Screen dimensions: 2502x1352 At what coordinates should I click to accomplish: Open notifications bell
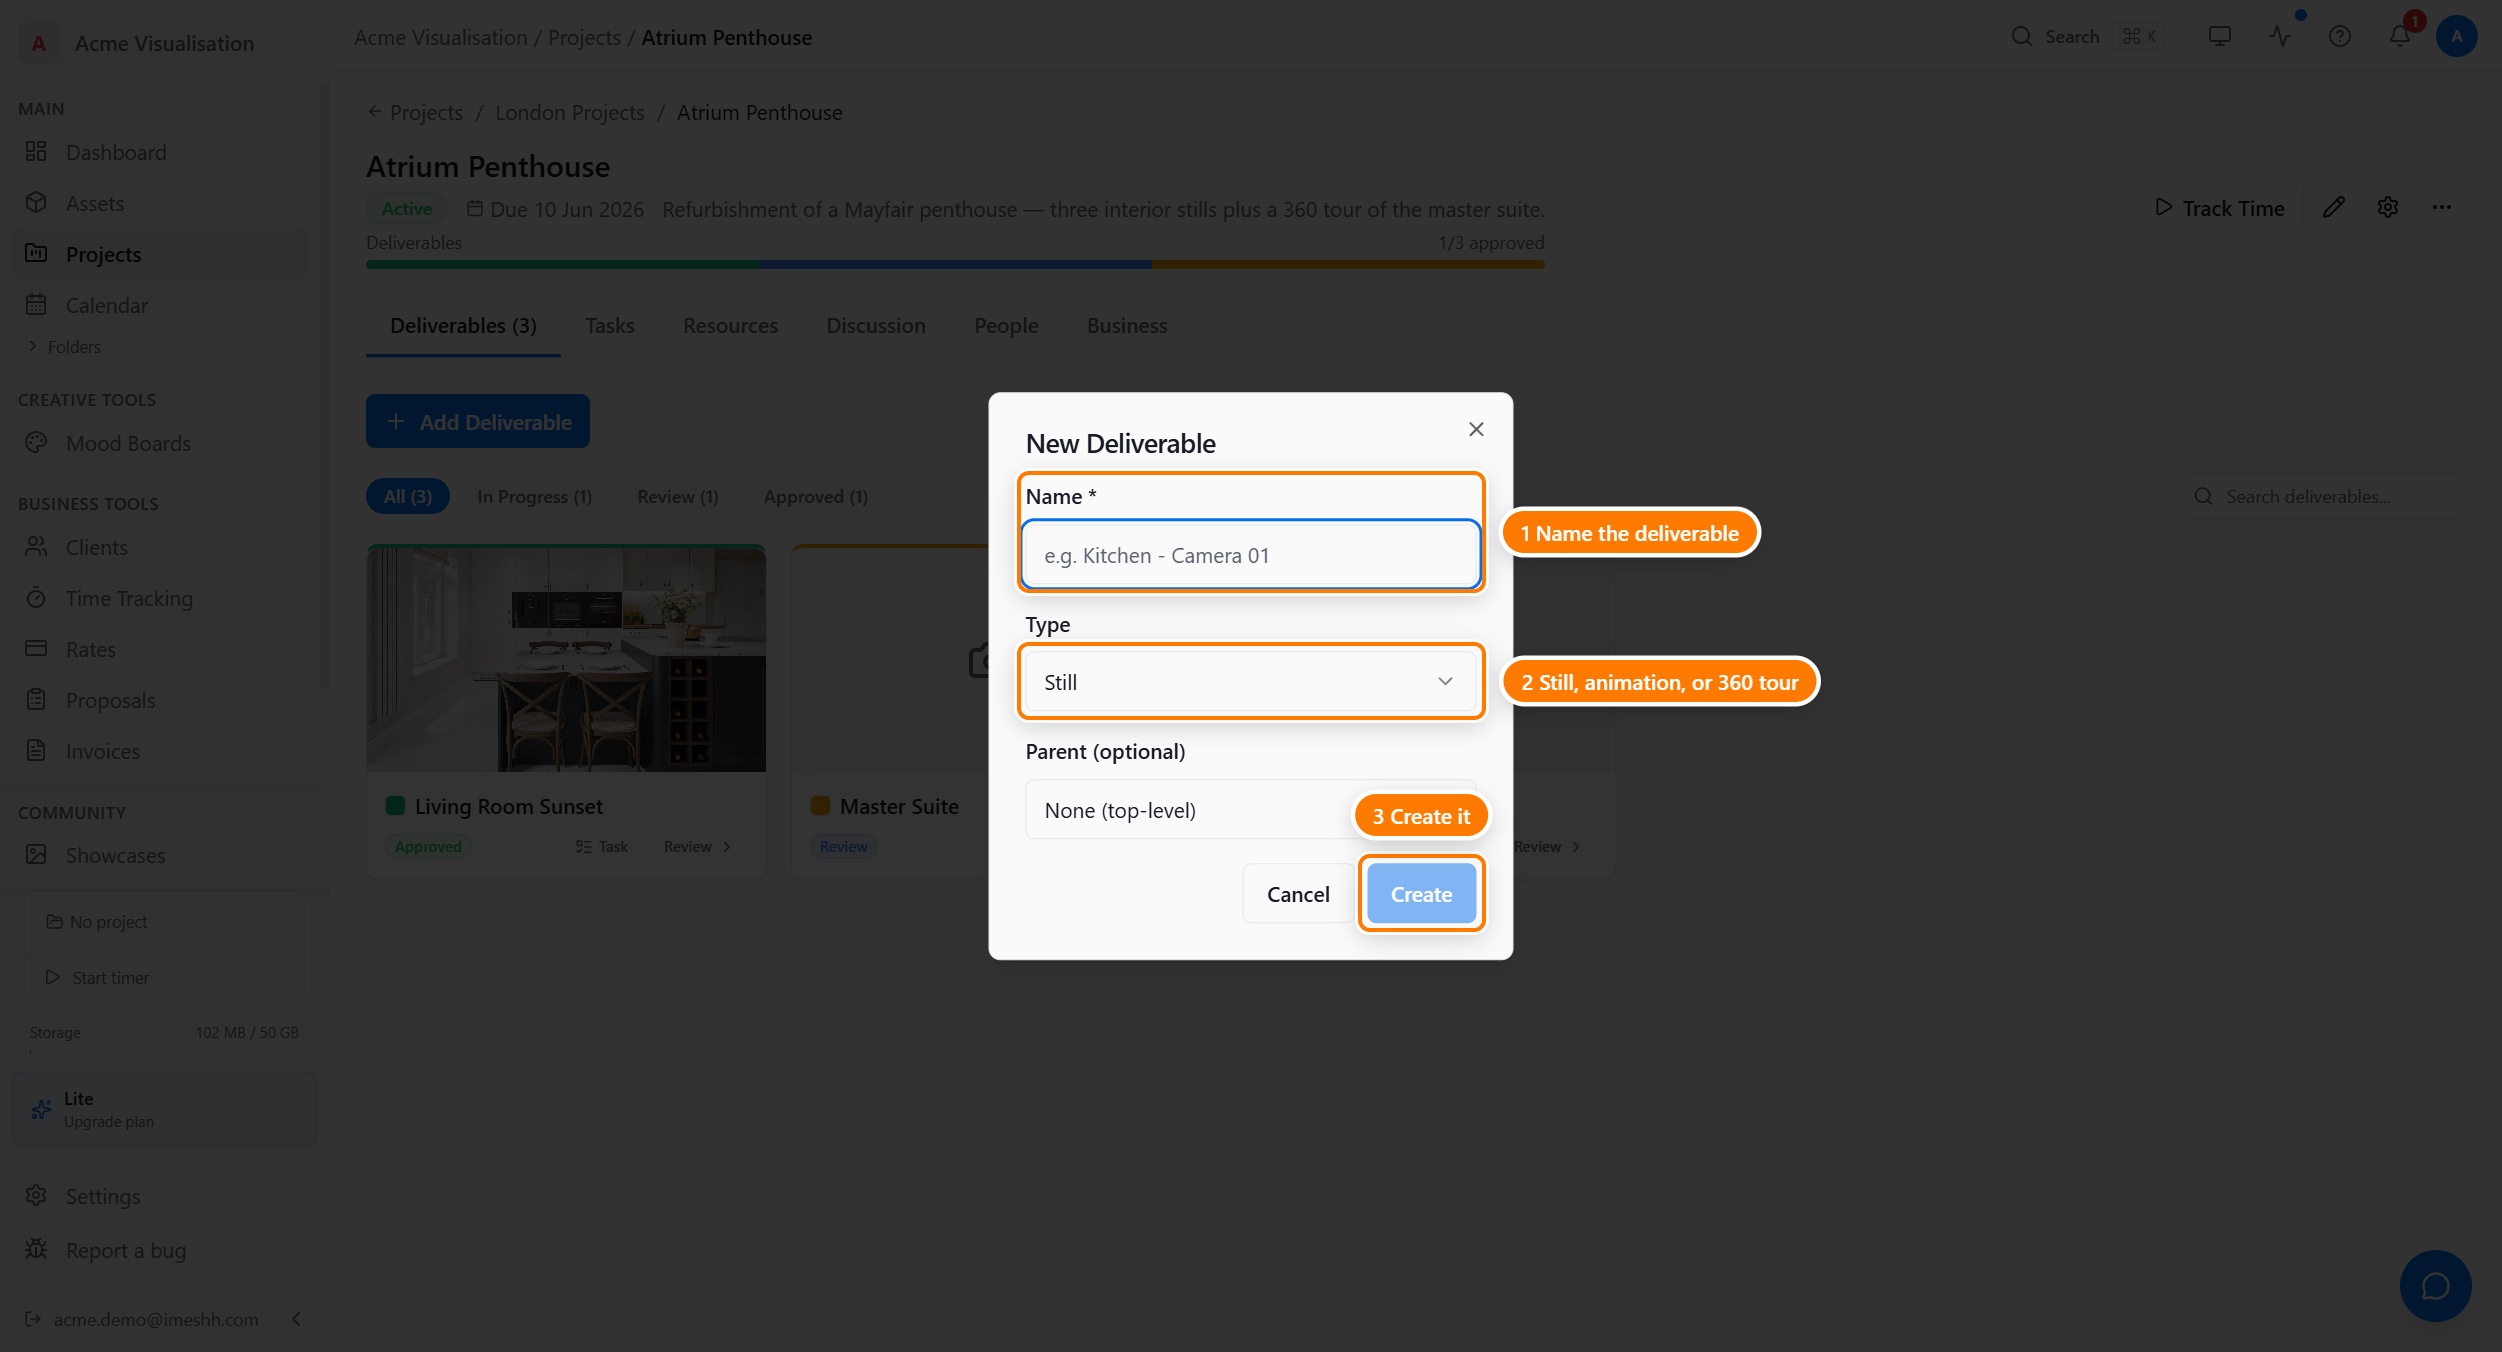tap(2400, 36)
